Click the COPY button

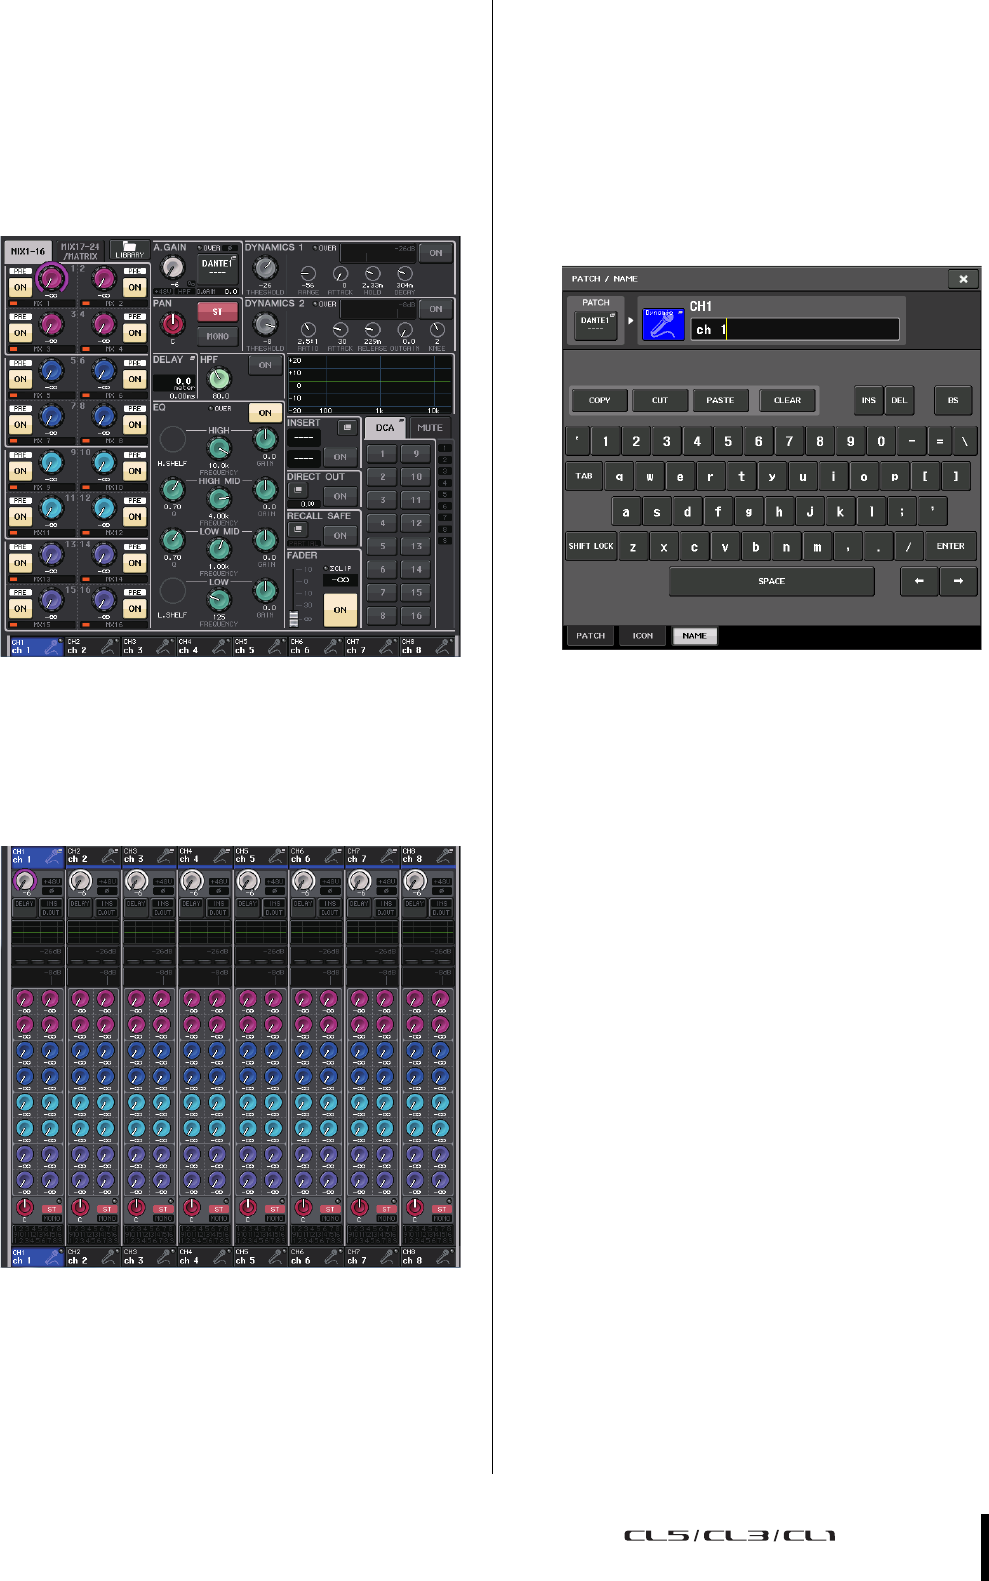pos(600,400)
